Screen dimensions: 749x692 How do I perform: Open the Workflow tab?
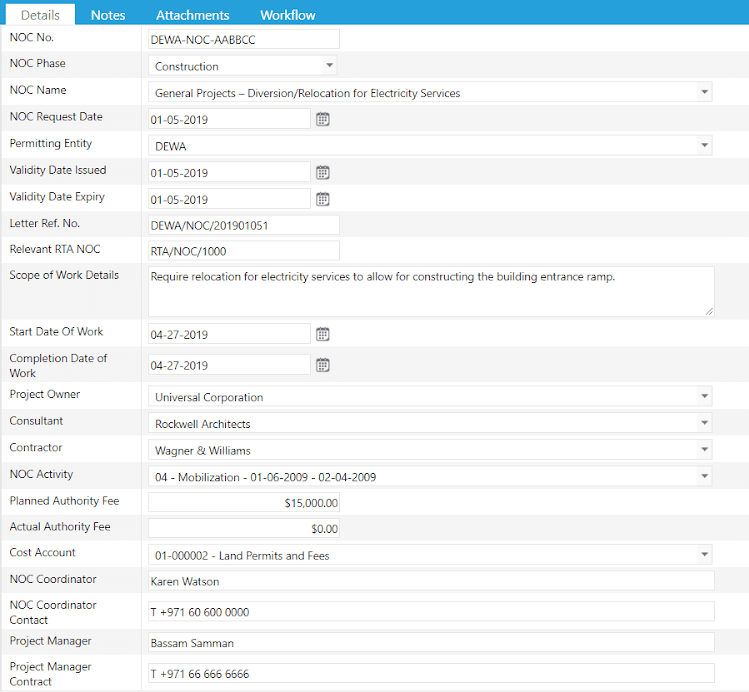288,15
